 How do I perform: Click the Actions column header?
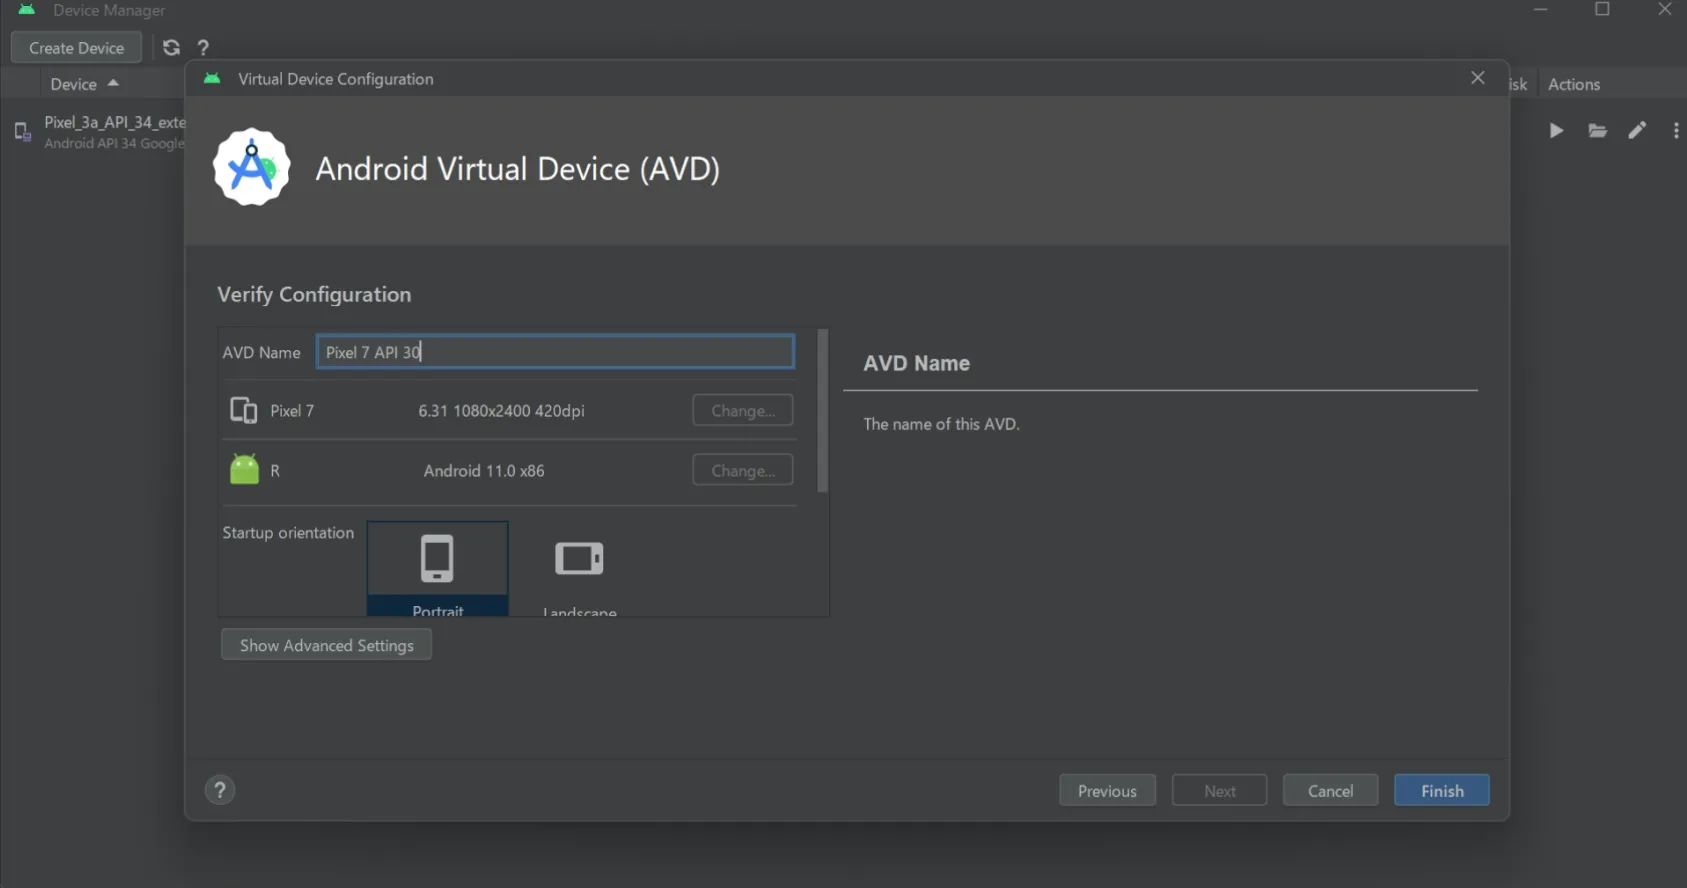pos(1574,84)
